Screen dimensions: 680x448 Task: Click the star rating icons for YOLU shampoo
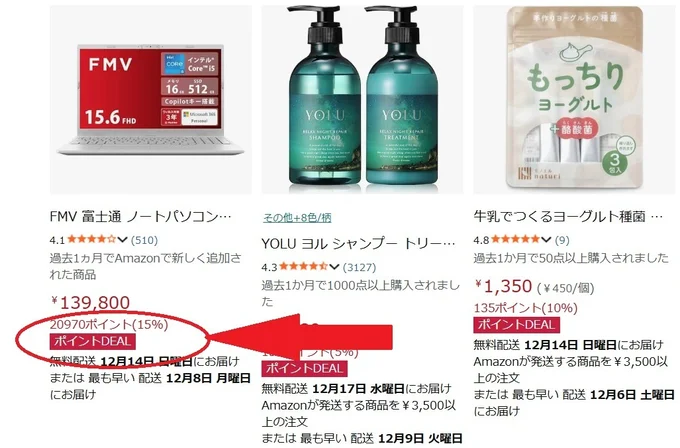click(x=303, y=267)
